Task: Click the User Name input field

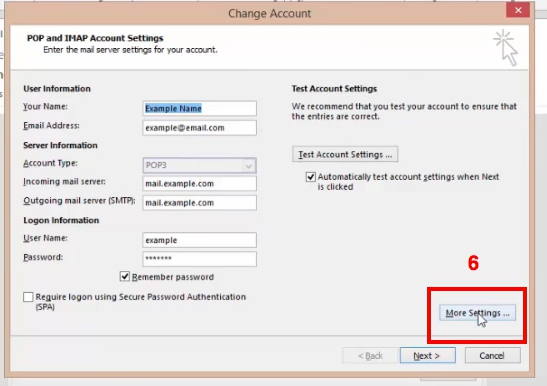Action: (x=200, y=240)
